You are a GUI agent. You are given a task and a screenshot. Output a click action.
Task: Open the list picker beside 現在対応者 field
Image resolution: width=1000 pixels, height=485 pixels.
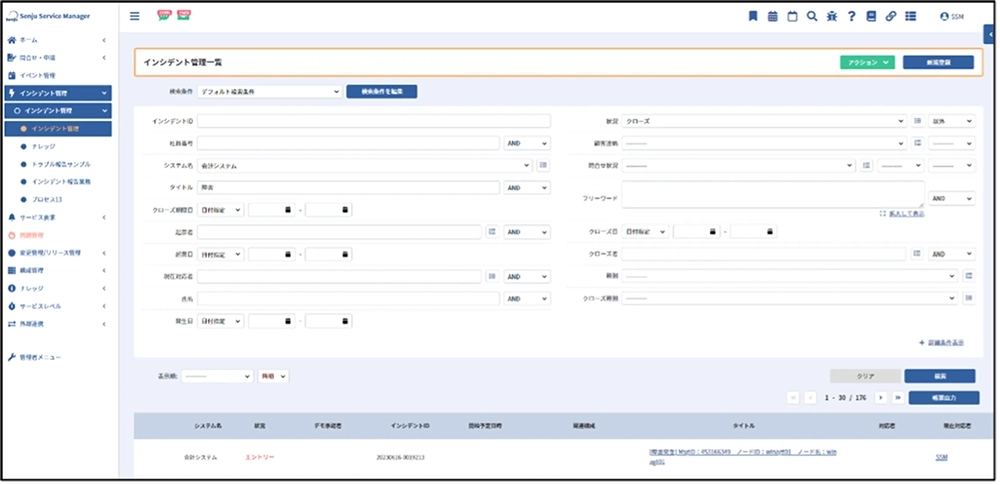click(x=492, y=276)
